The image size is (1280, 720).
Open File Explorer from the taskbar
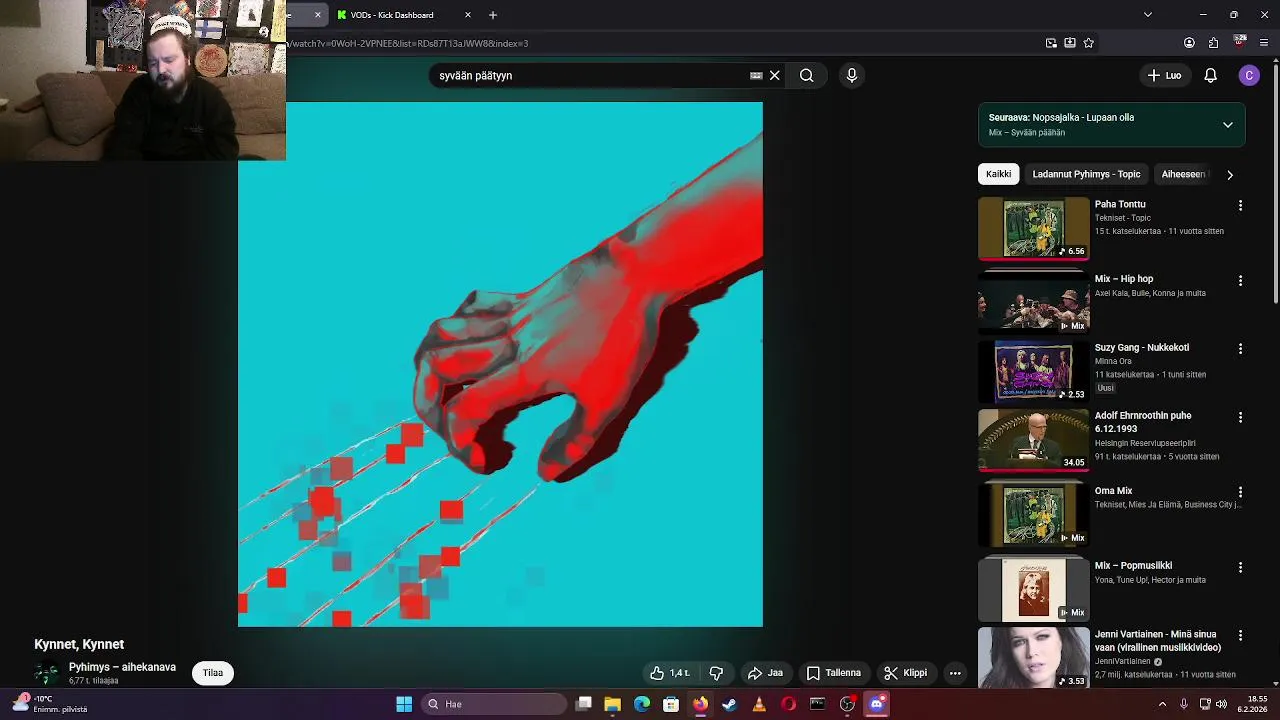612,704
